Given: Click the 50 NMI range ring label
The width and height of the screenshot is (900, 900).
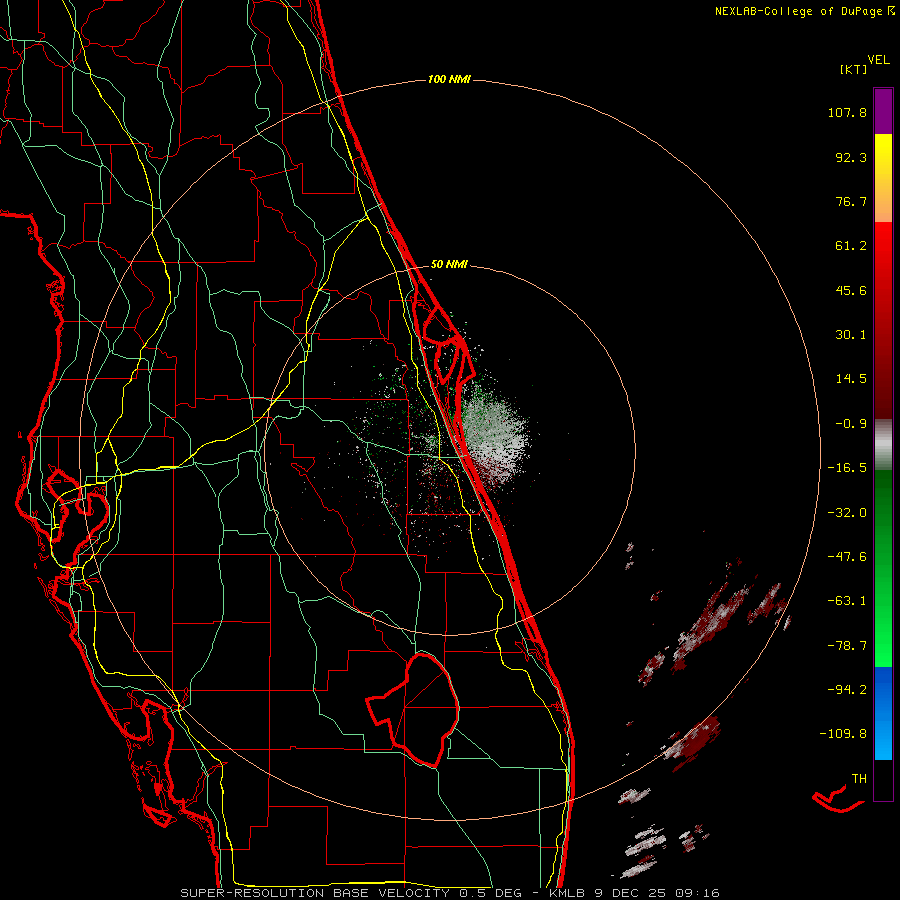Looking at the screenshot, I should click(449, 265).
